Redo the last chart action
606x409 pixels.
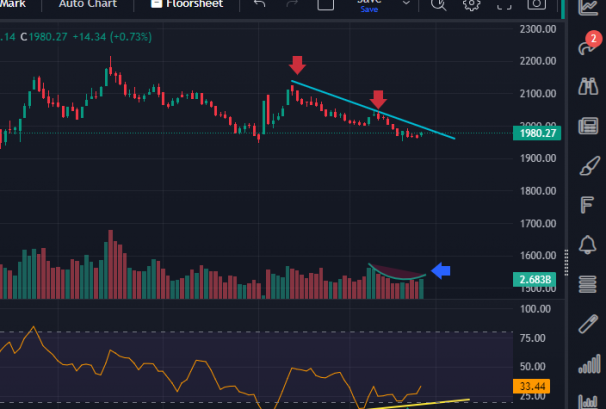[292, 3]
